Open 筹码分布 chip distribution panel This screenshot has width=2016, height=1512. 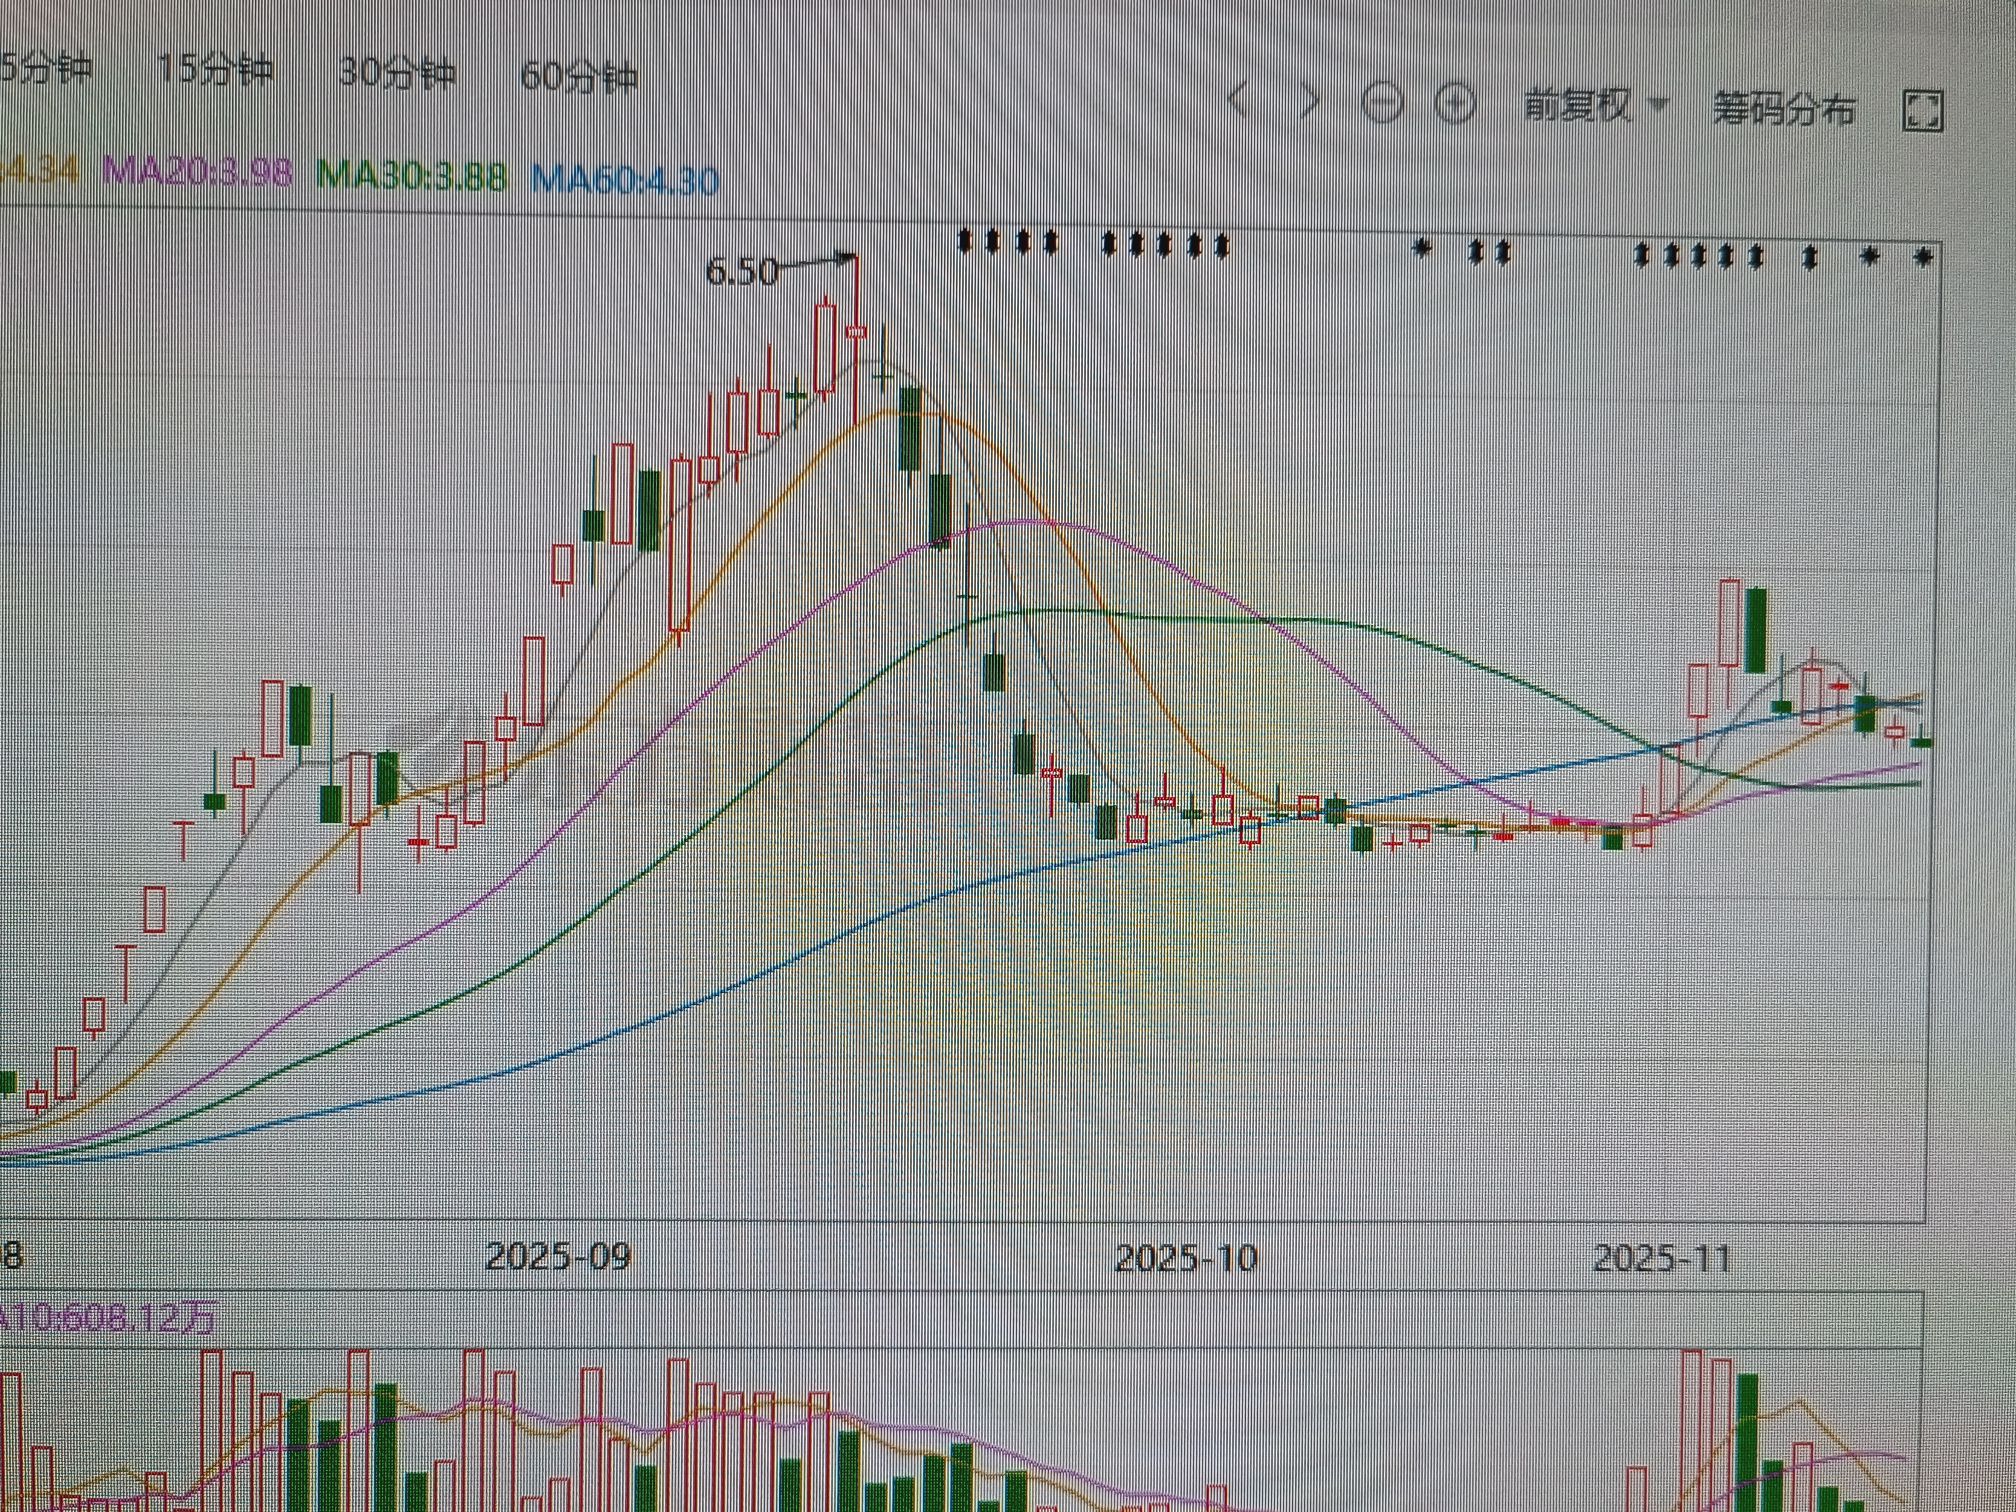1784,108
